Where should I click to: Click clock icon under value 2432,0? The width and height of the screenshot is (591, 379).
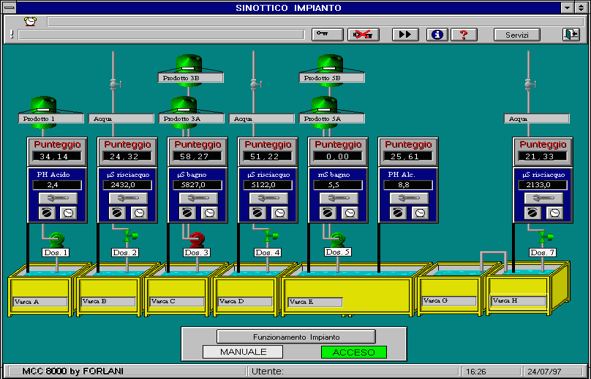click(x=139, y=213)
